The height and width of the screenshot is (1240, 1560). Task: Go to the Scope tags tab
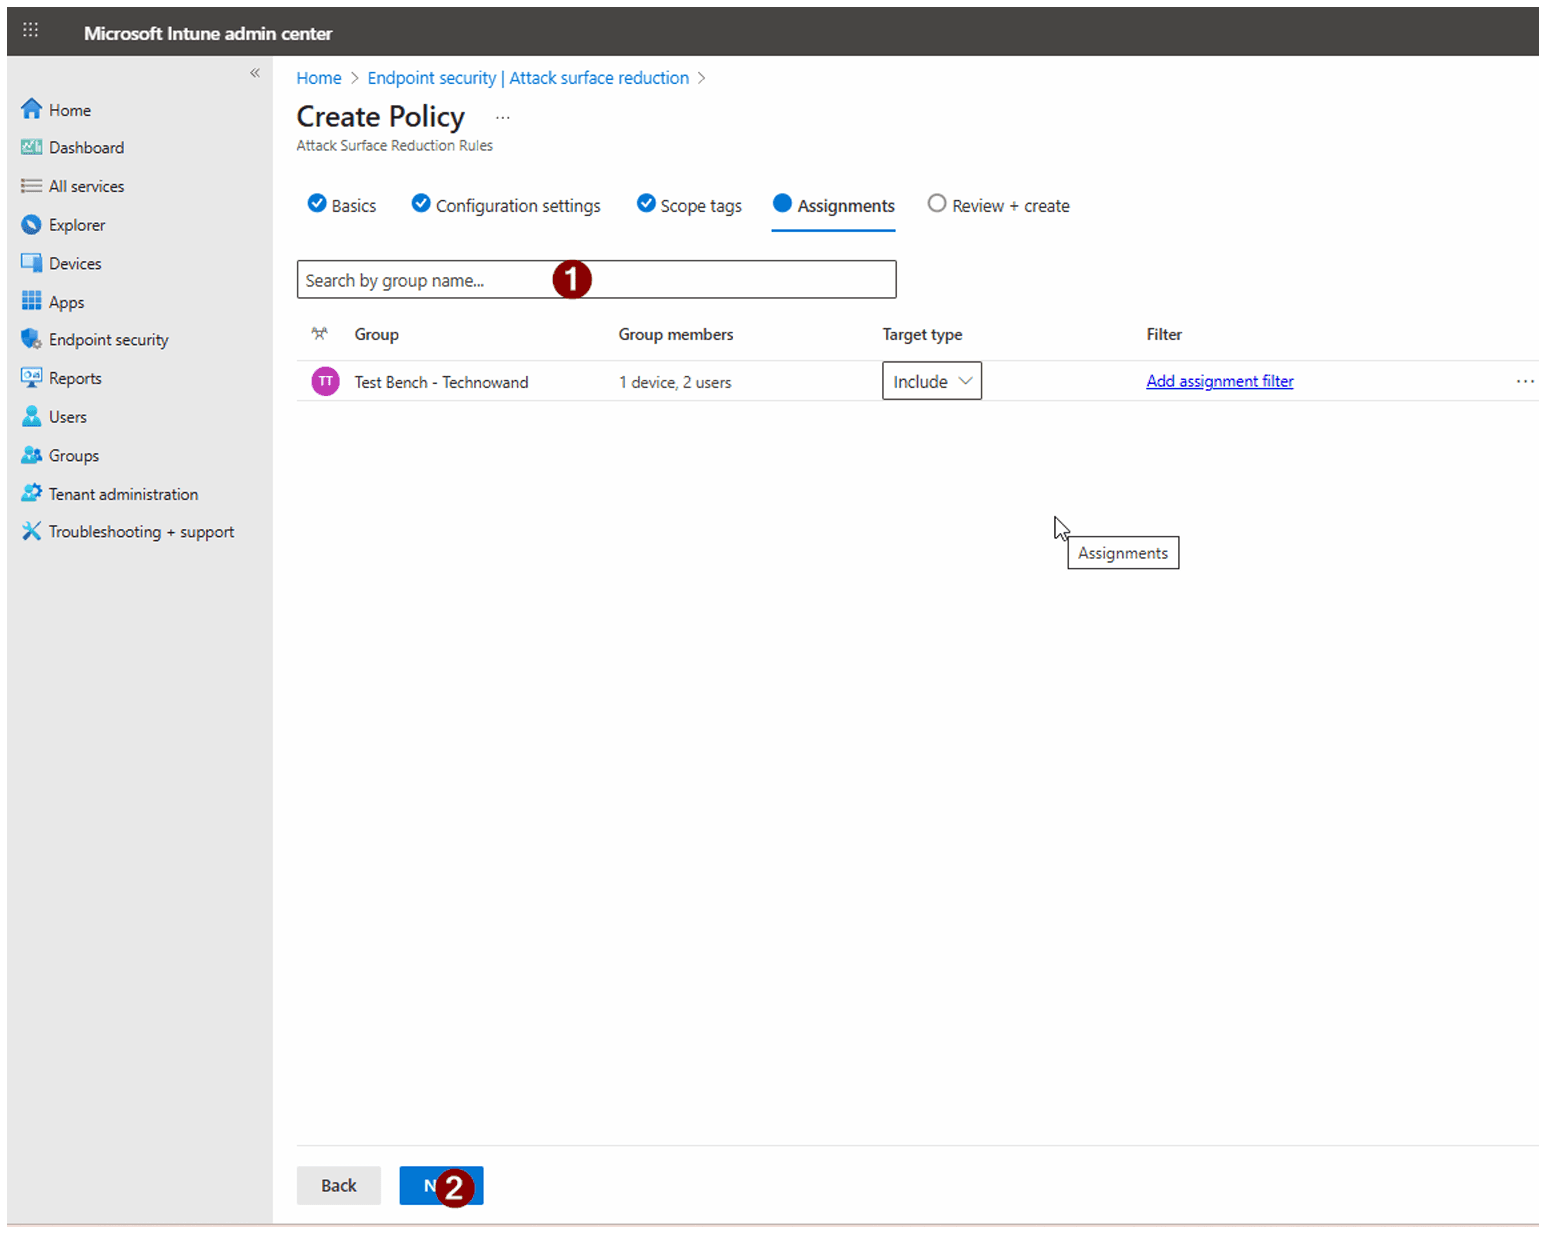[690, 205]
